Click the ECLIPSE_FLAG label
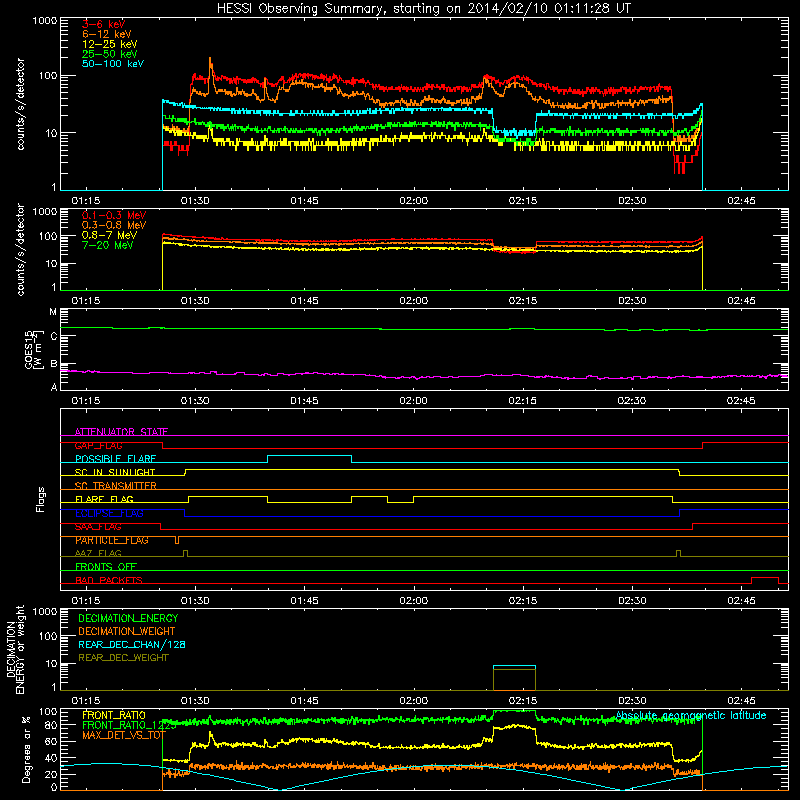The image size is (800, 800). 109,513
